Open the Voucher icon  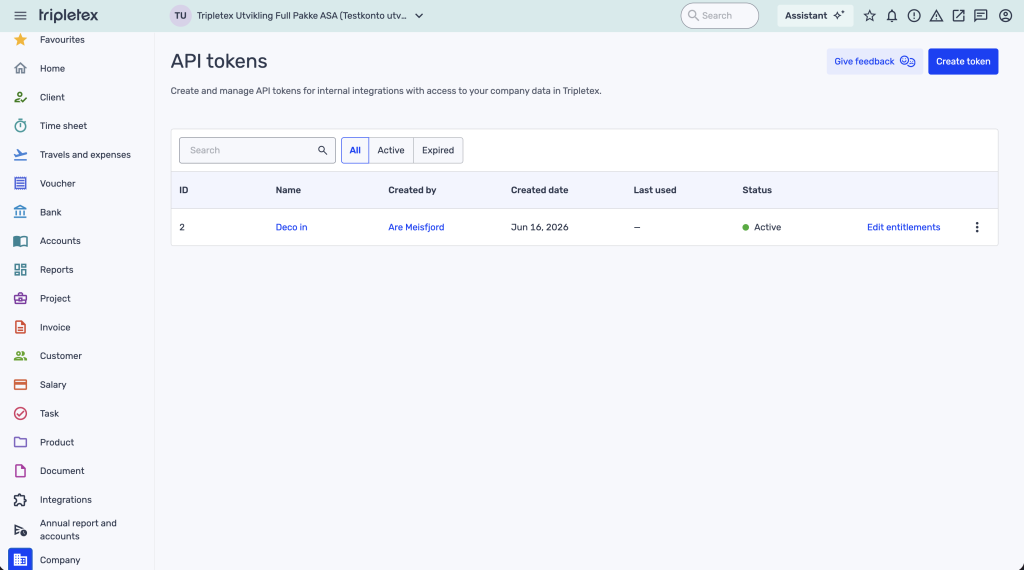[x=20, y=183]
